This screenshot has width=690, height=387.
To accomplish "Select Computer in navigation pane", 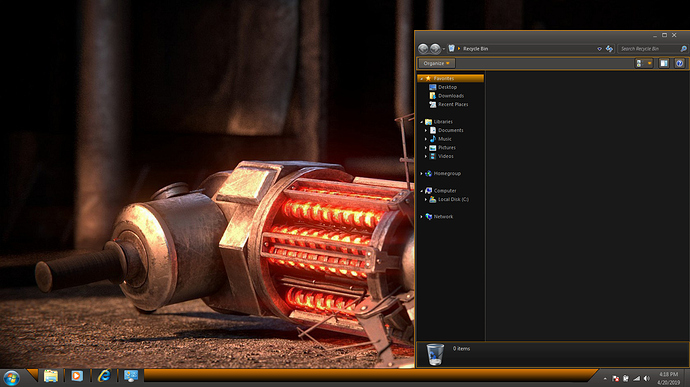I will point(445,191).
